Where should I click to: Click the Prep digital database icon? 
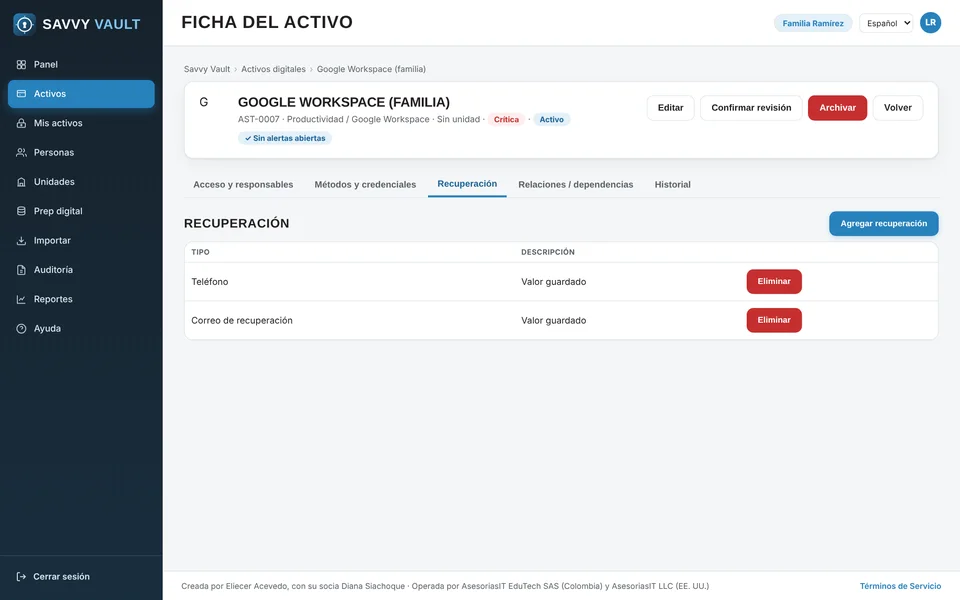tap(21, 211)
